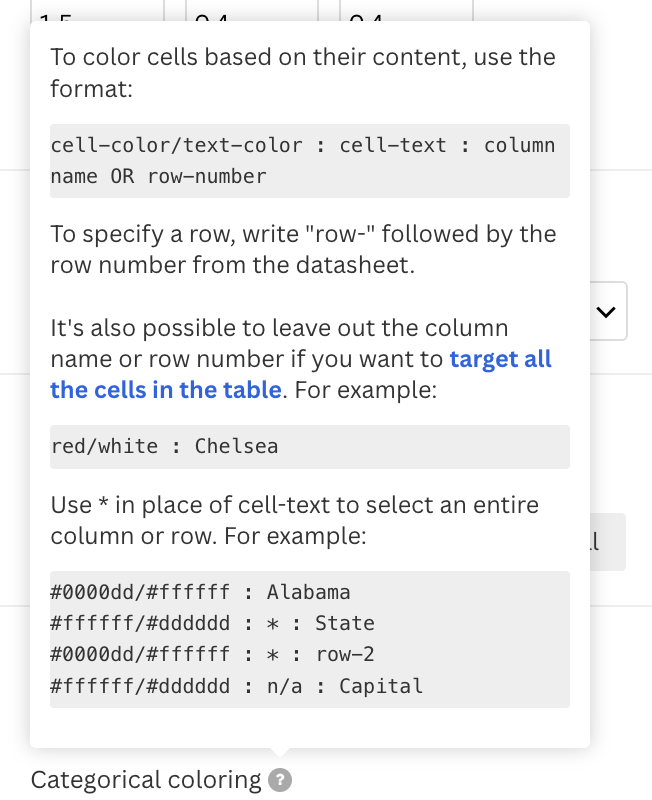Screen dimensions: 652x800
Task: Select the middle table cell showing 0.4
Action: [x=252, y=10]
